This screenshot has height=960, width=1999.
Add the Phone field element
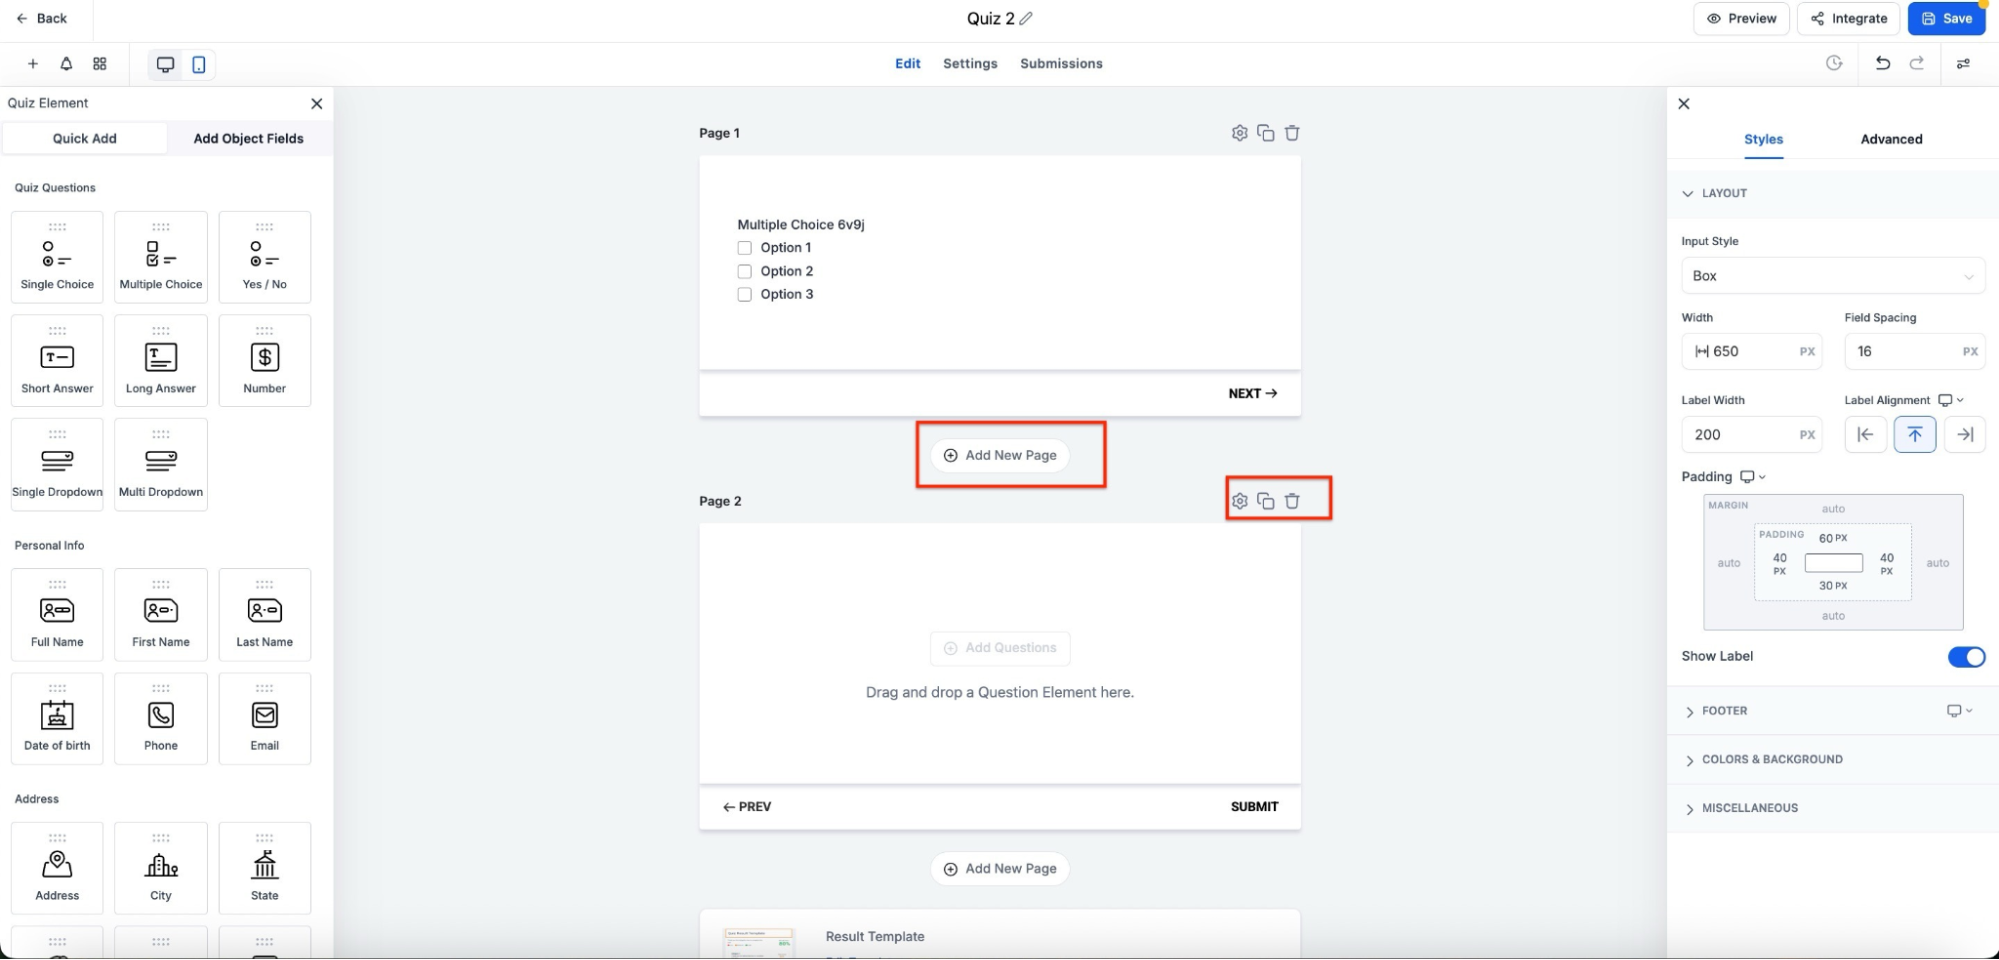160,719
